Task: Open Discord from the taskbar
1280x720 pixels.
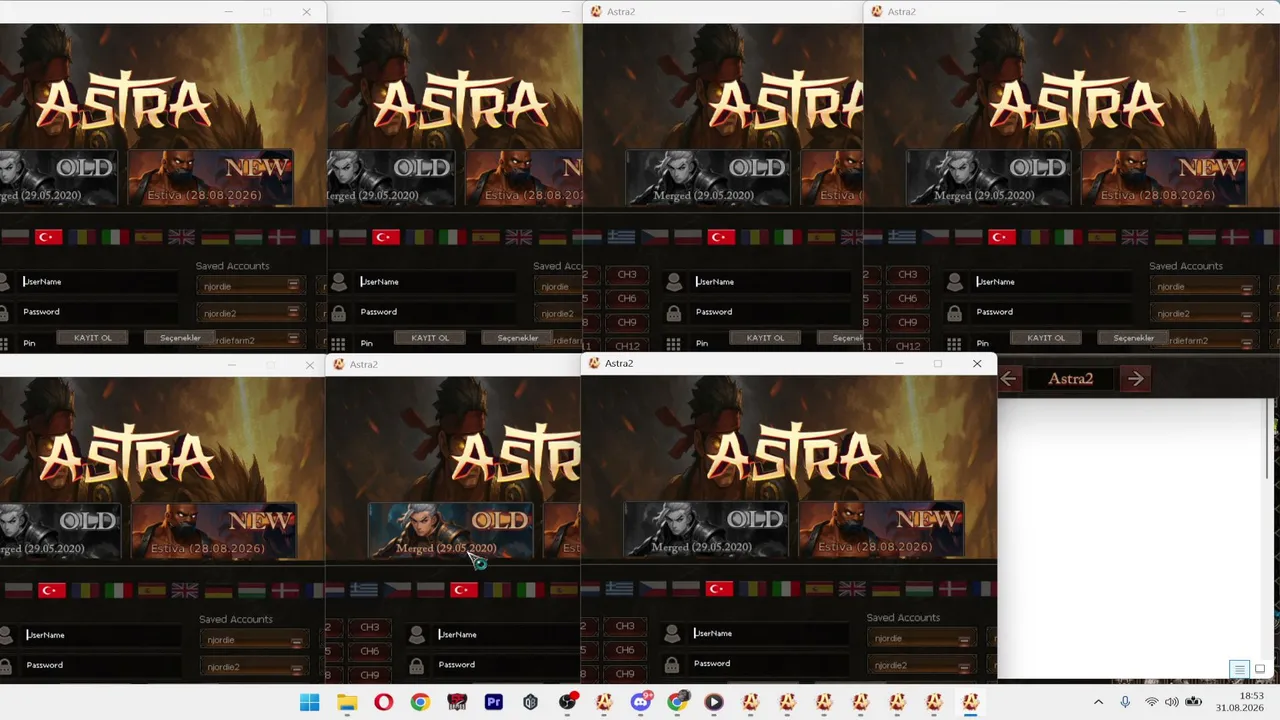Action: pyautogui.click(x=641, y=702)
